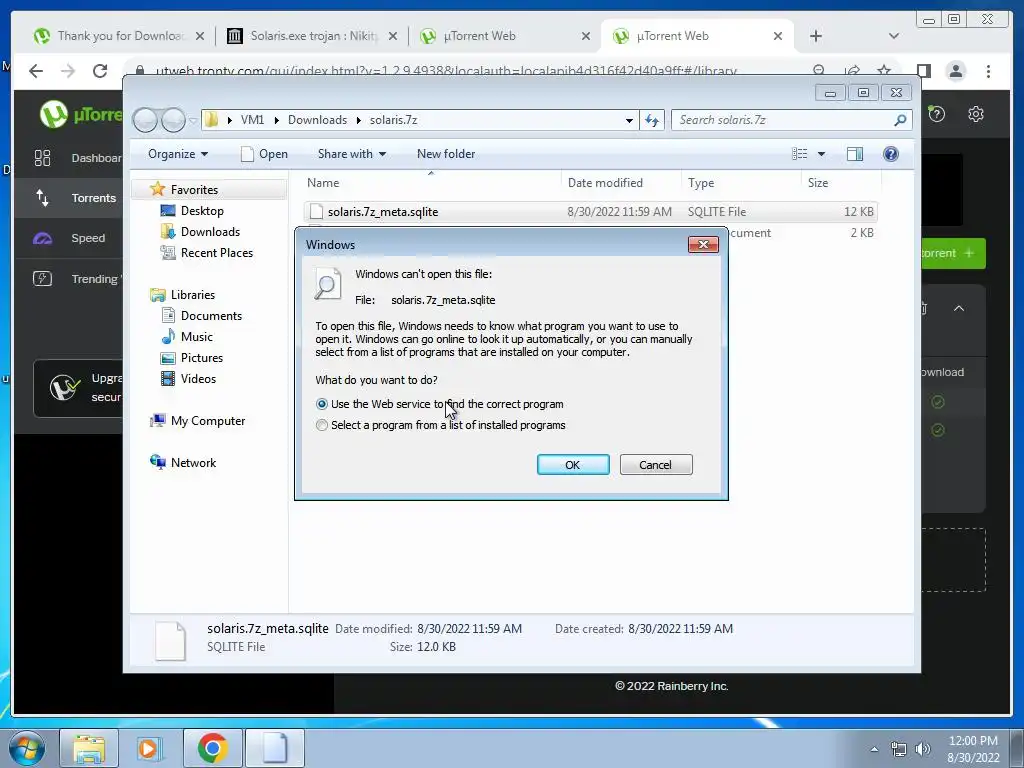Sort by Date modified column header
This screenshot has height=768, width=1024.
click(x=605, y=183)
